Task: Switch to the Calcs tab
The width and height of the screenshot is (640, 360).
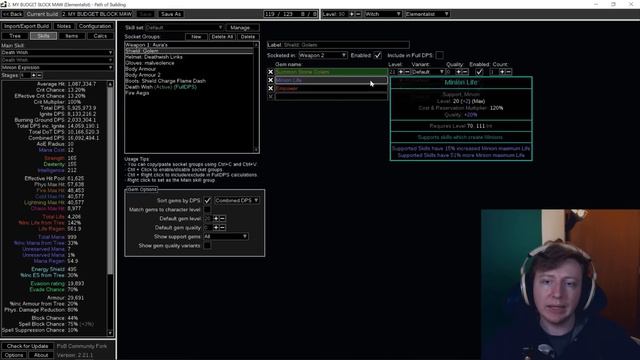Action: click(x=100, y=36)
